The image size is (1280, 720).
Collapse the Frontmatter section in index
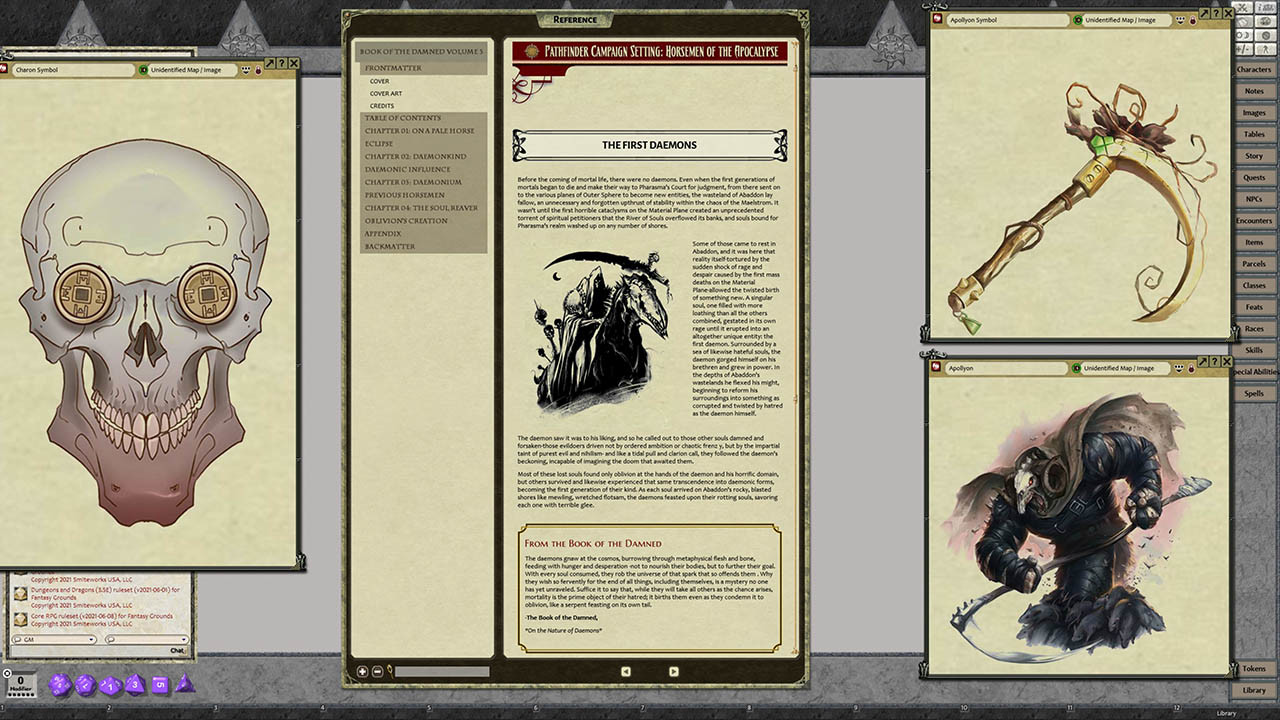(393, 68)
